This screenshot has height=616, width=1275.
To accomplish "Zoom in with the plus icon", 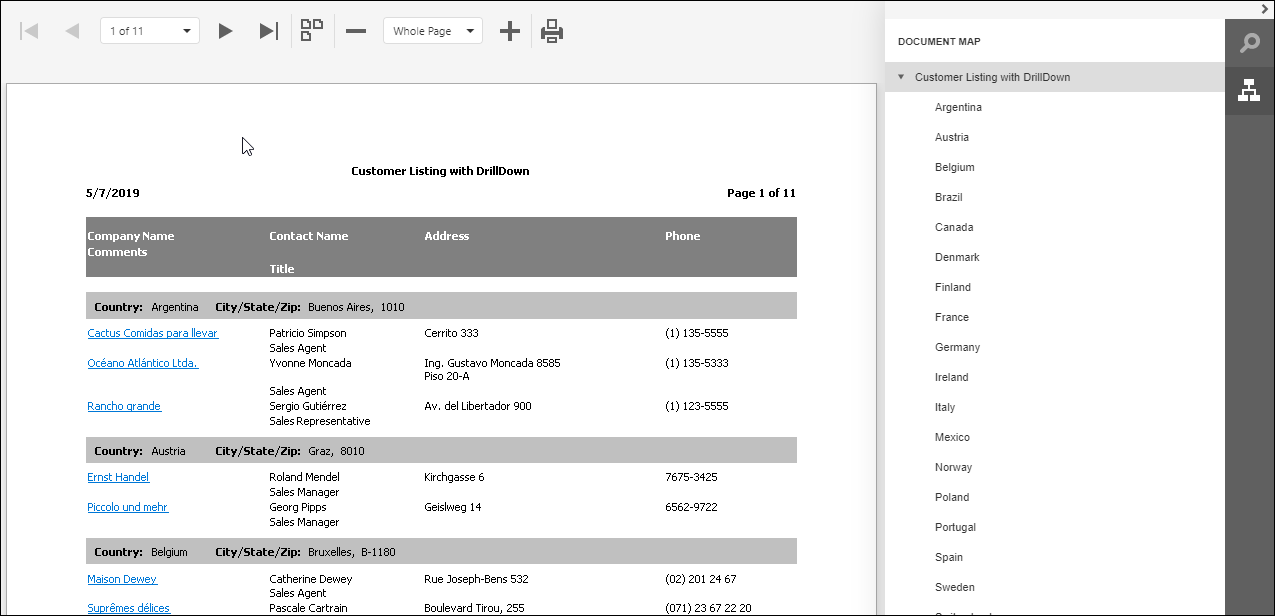I will pos(510,31).
